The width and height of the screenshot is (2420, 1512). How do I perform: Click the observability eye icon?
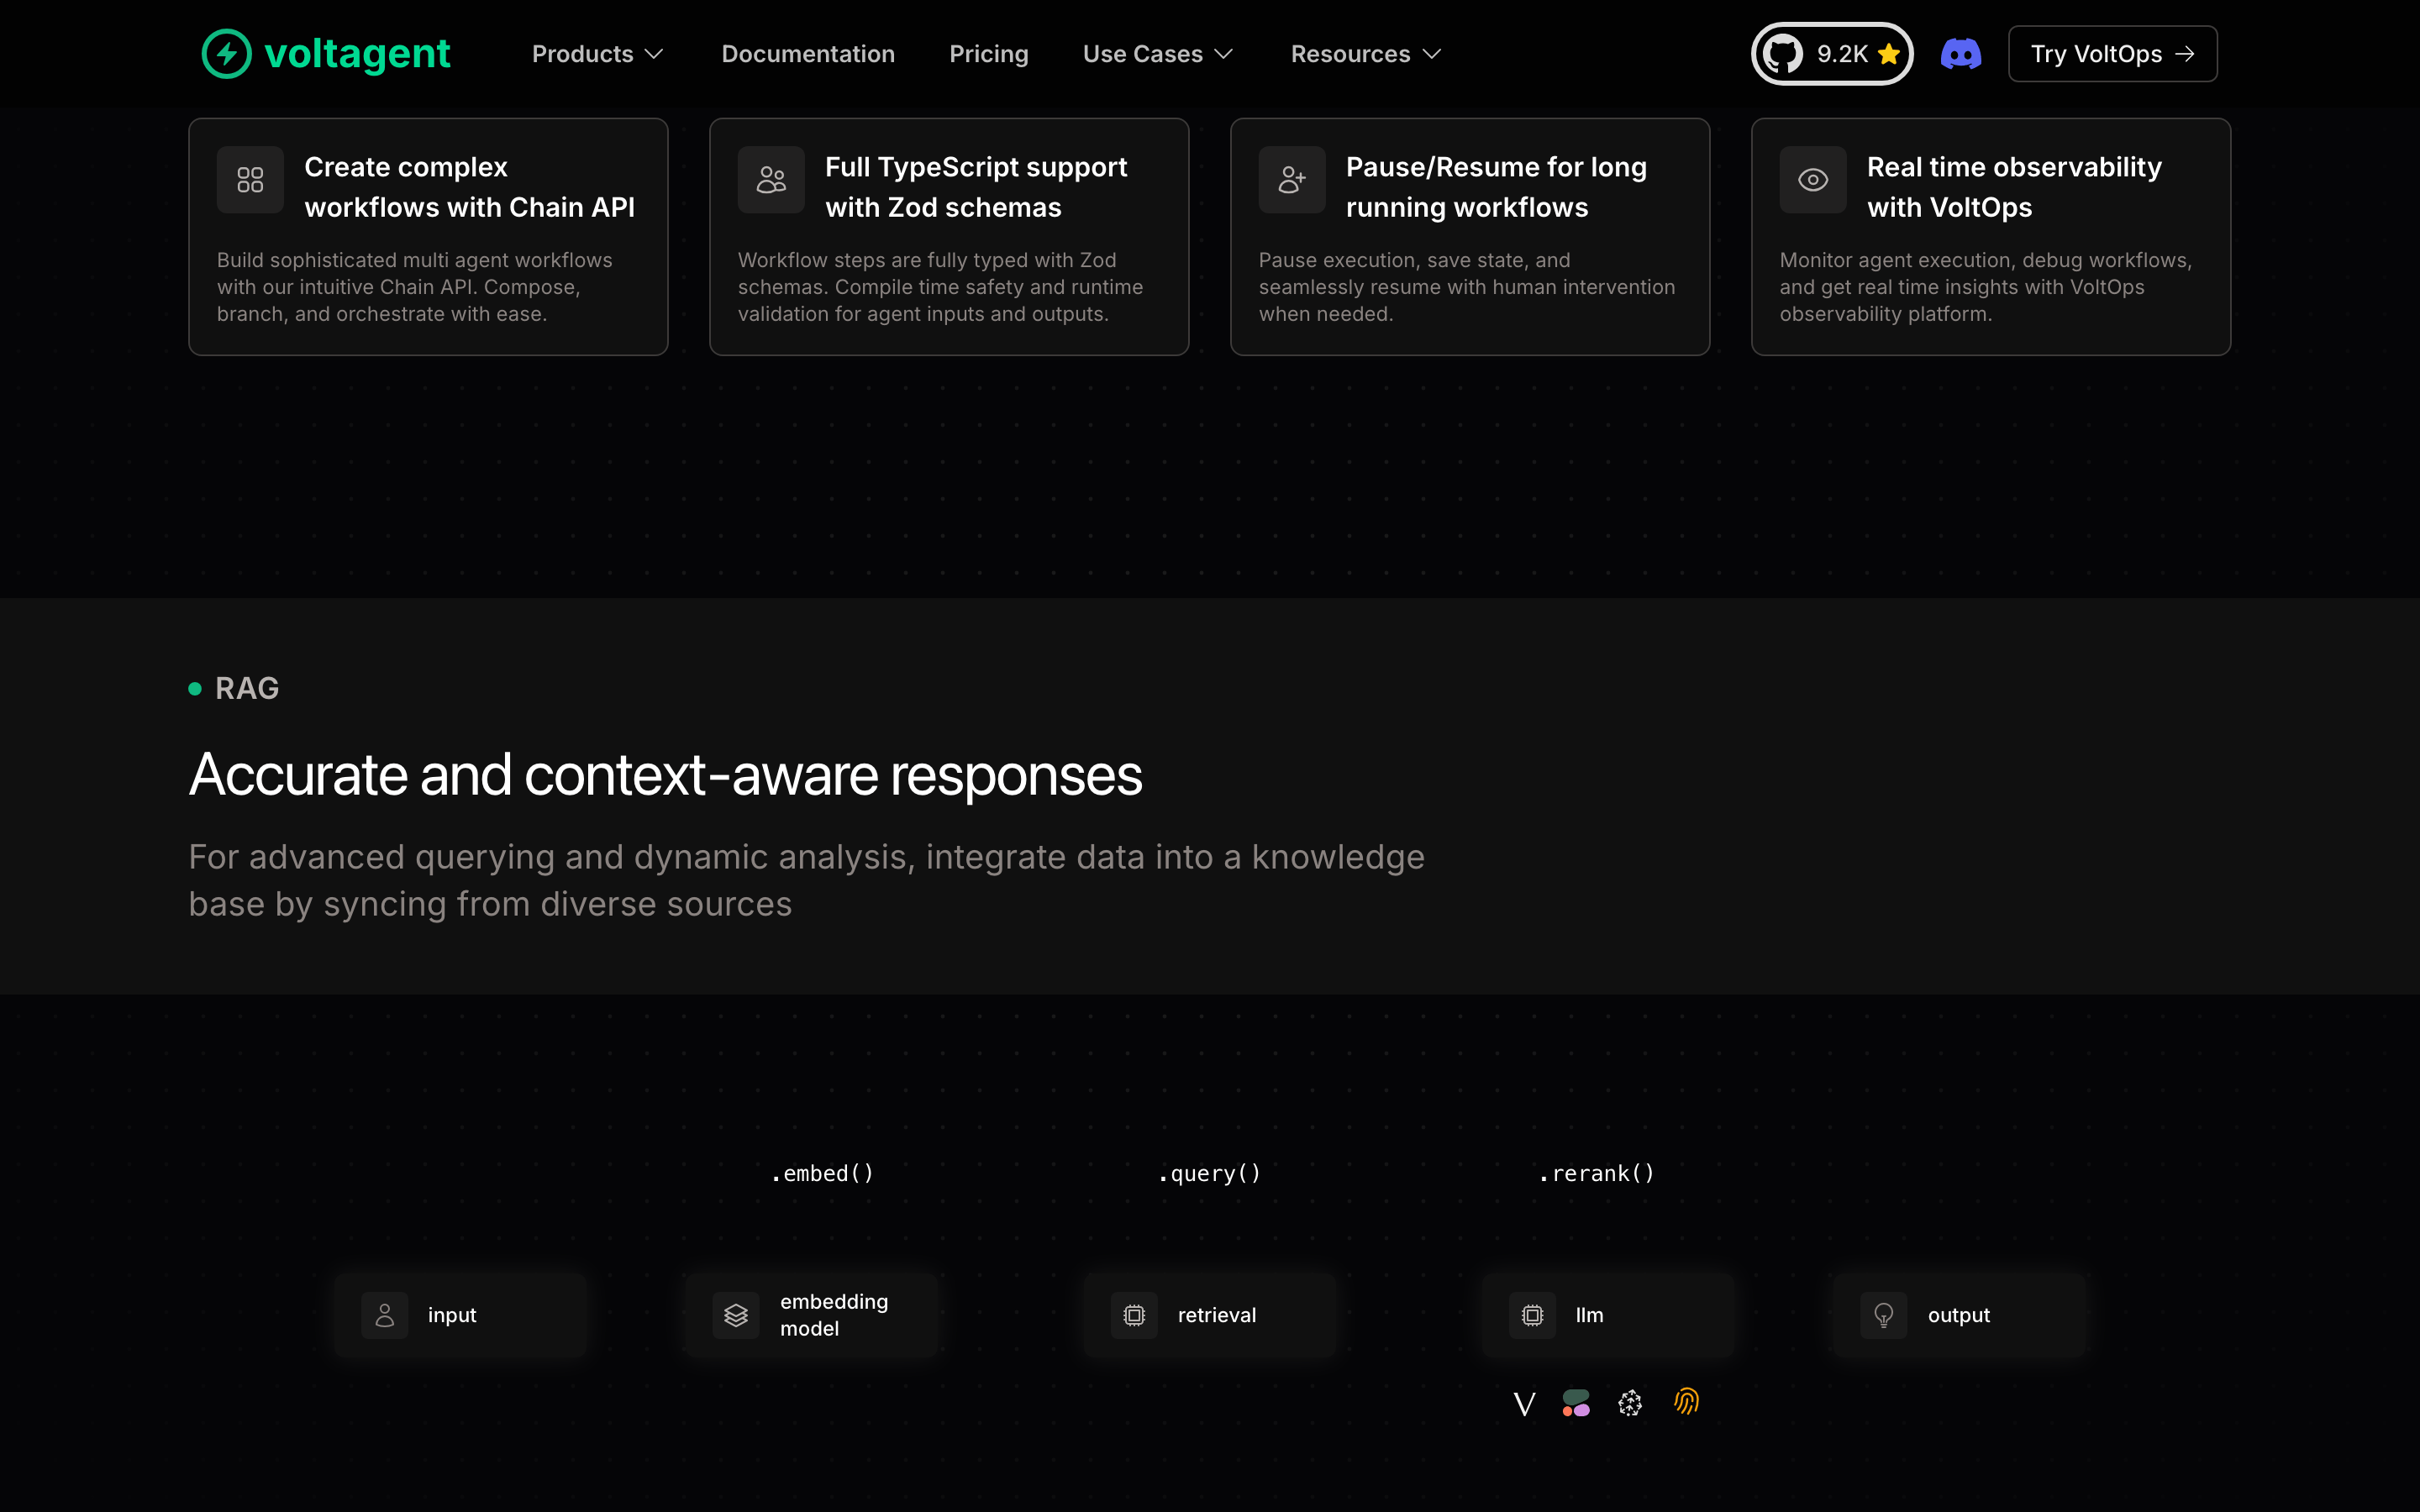1813,180
